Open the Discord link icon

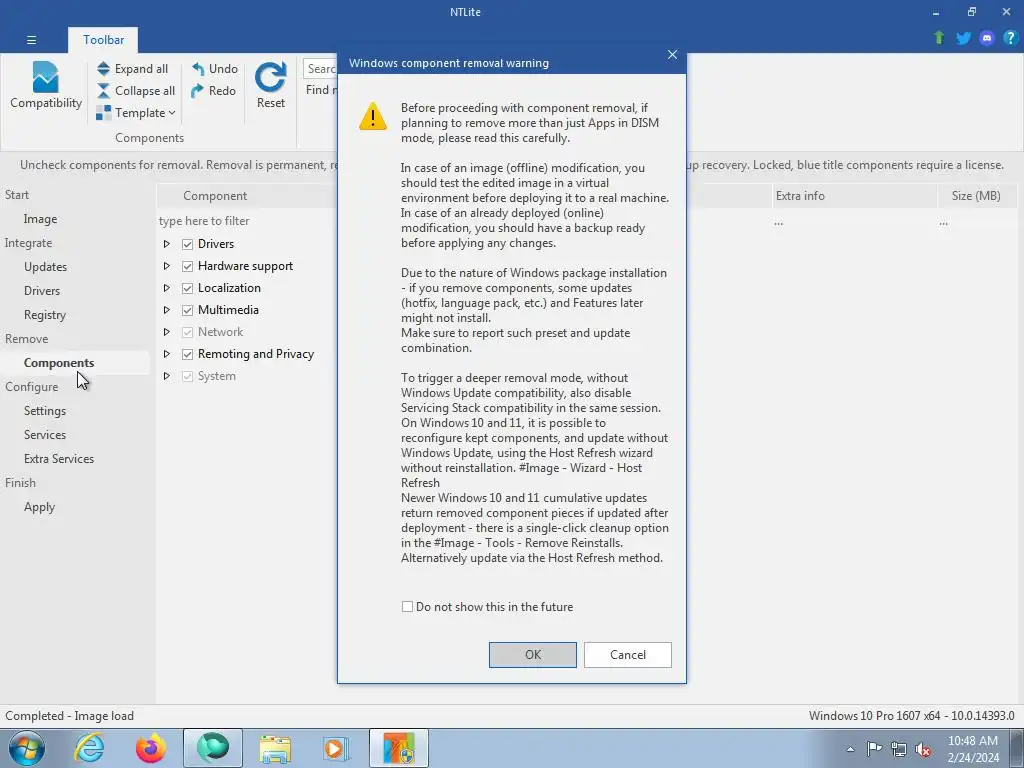coord(987,38)
